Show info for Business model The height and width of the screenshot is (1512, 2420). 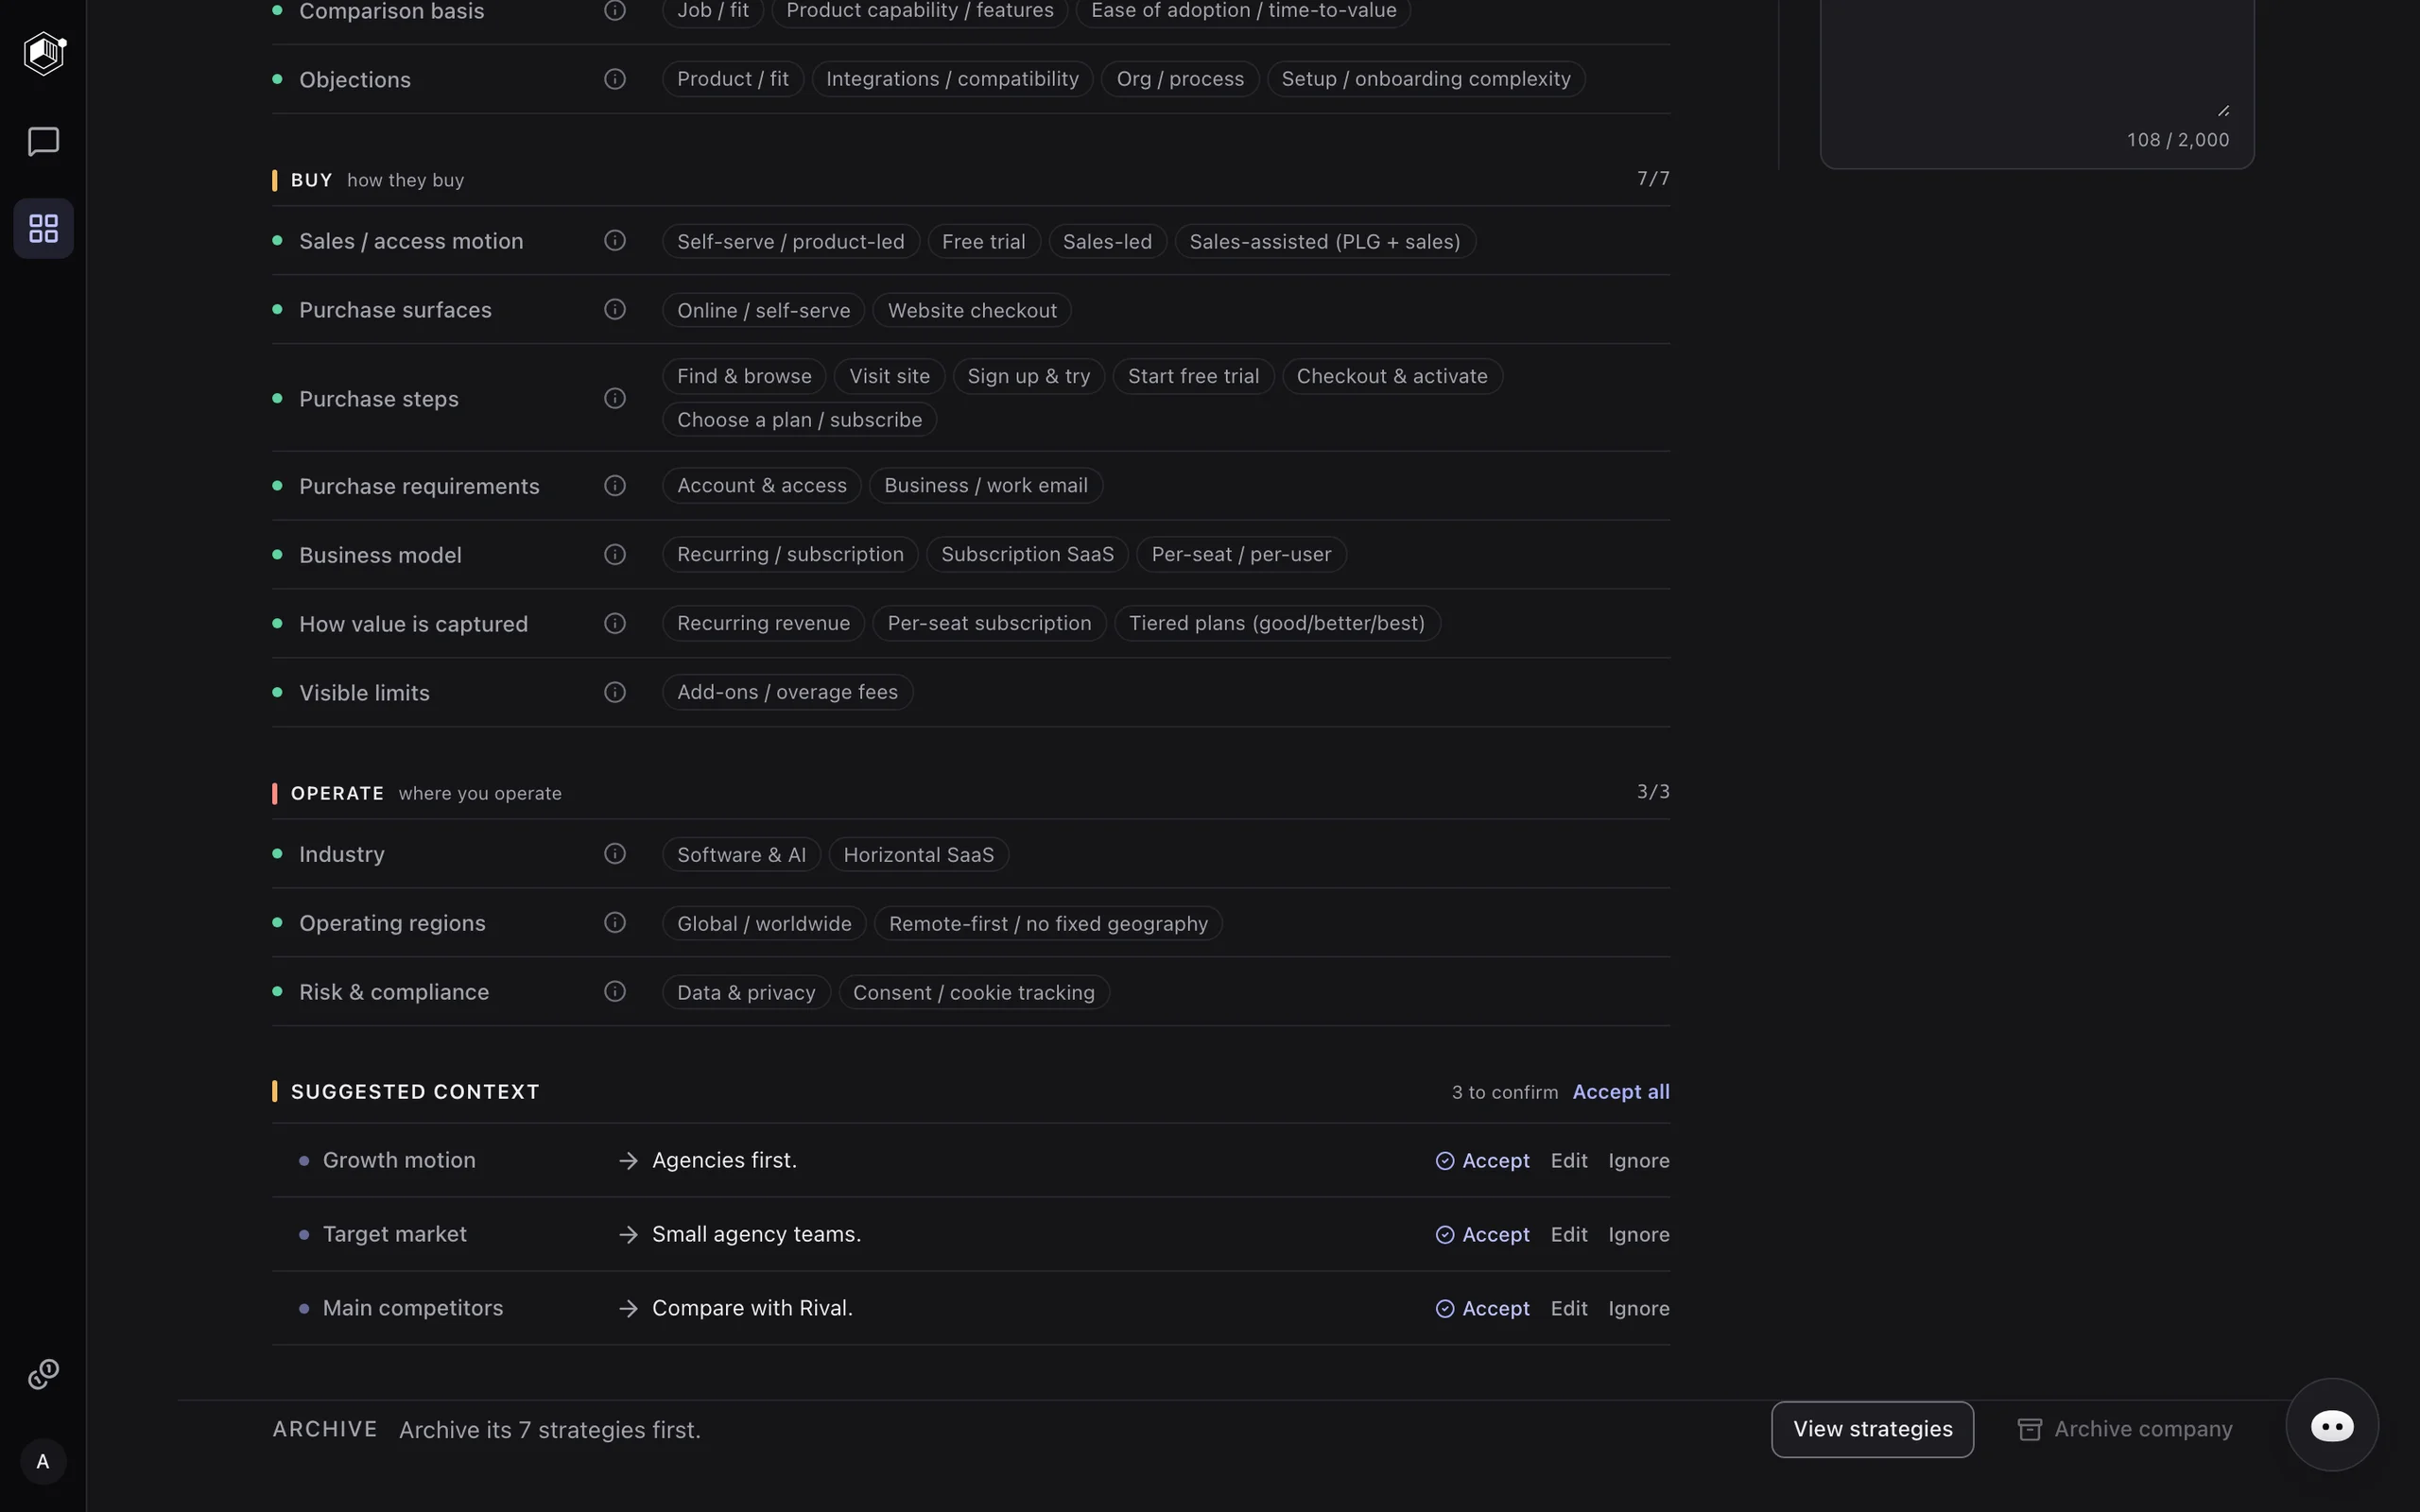(x=615, y=555)
